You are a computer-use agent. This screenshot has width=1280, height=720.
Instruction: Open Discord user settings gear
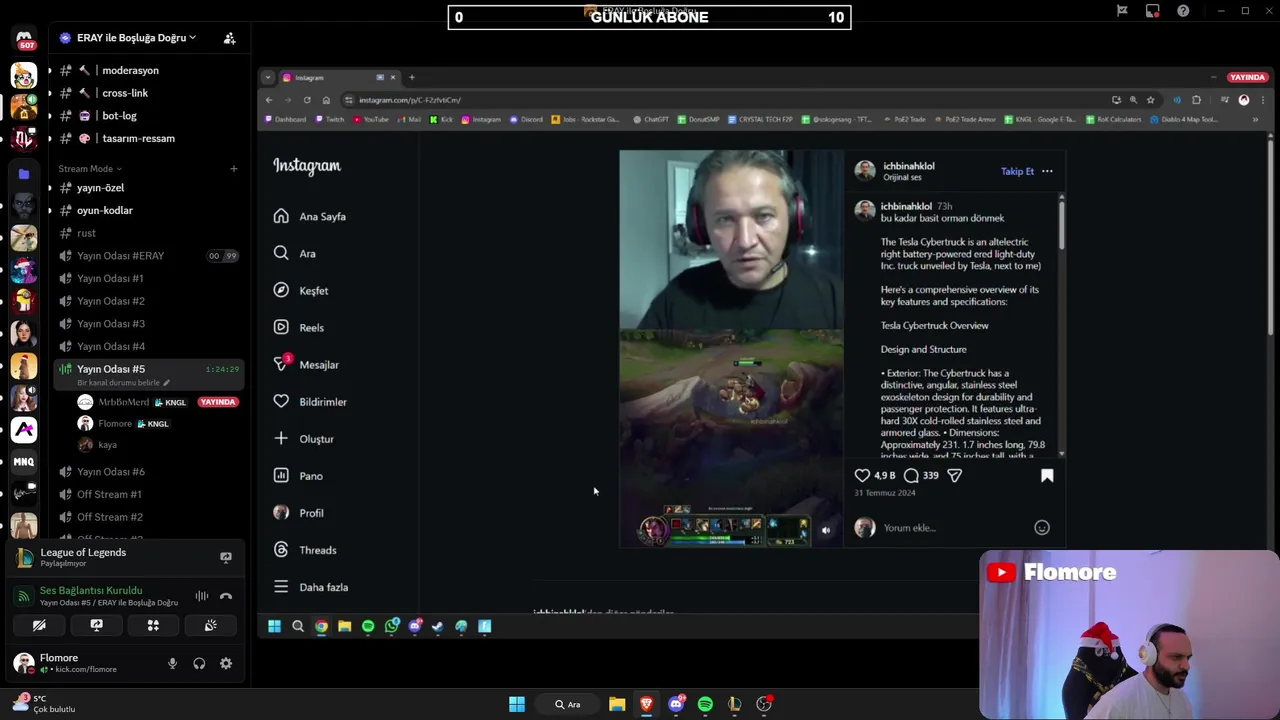[226, 663]
